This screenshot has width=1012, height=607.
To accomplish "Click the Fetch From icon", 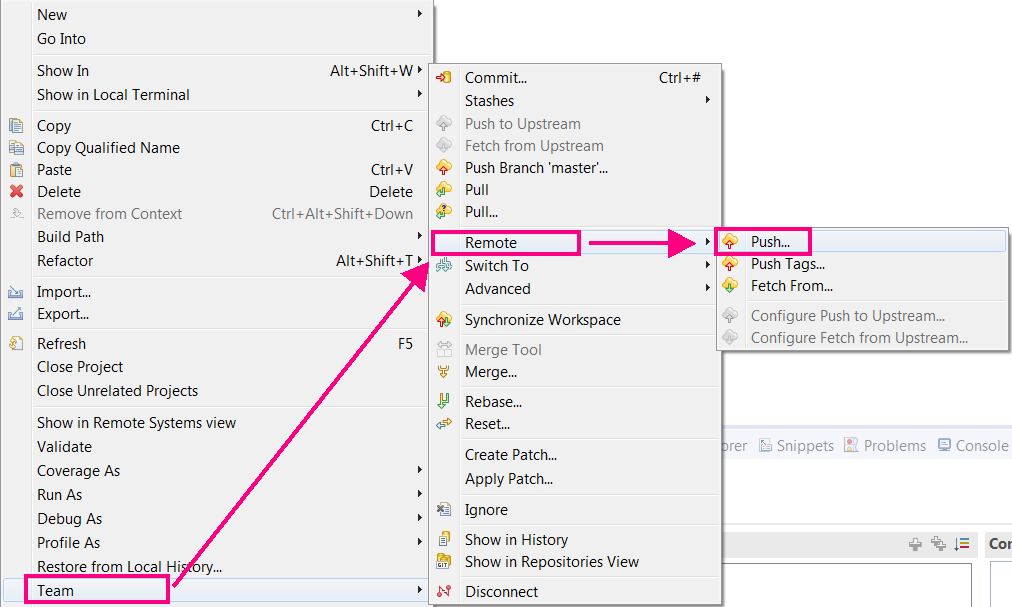I will click(730, 285).
